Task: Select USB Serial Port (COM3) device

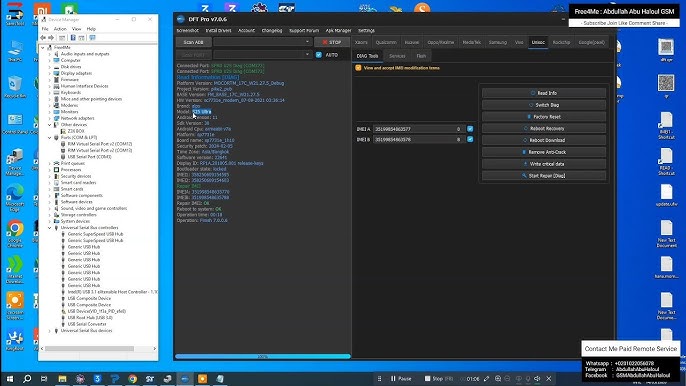Action: 89,157
